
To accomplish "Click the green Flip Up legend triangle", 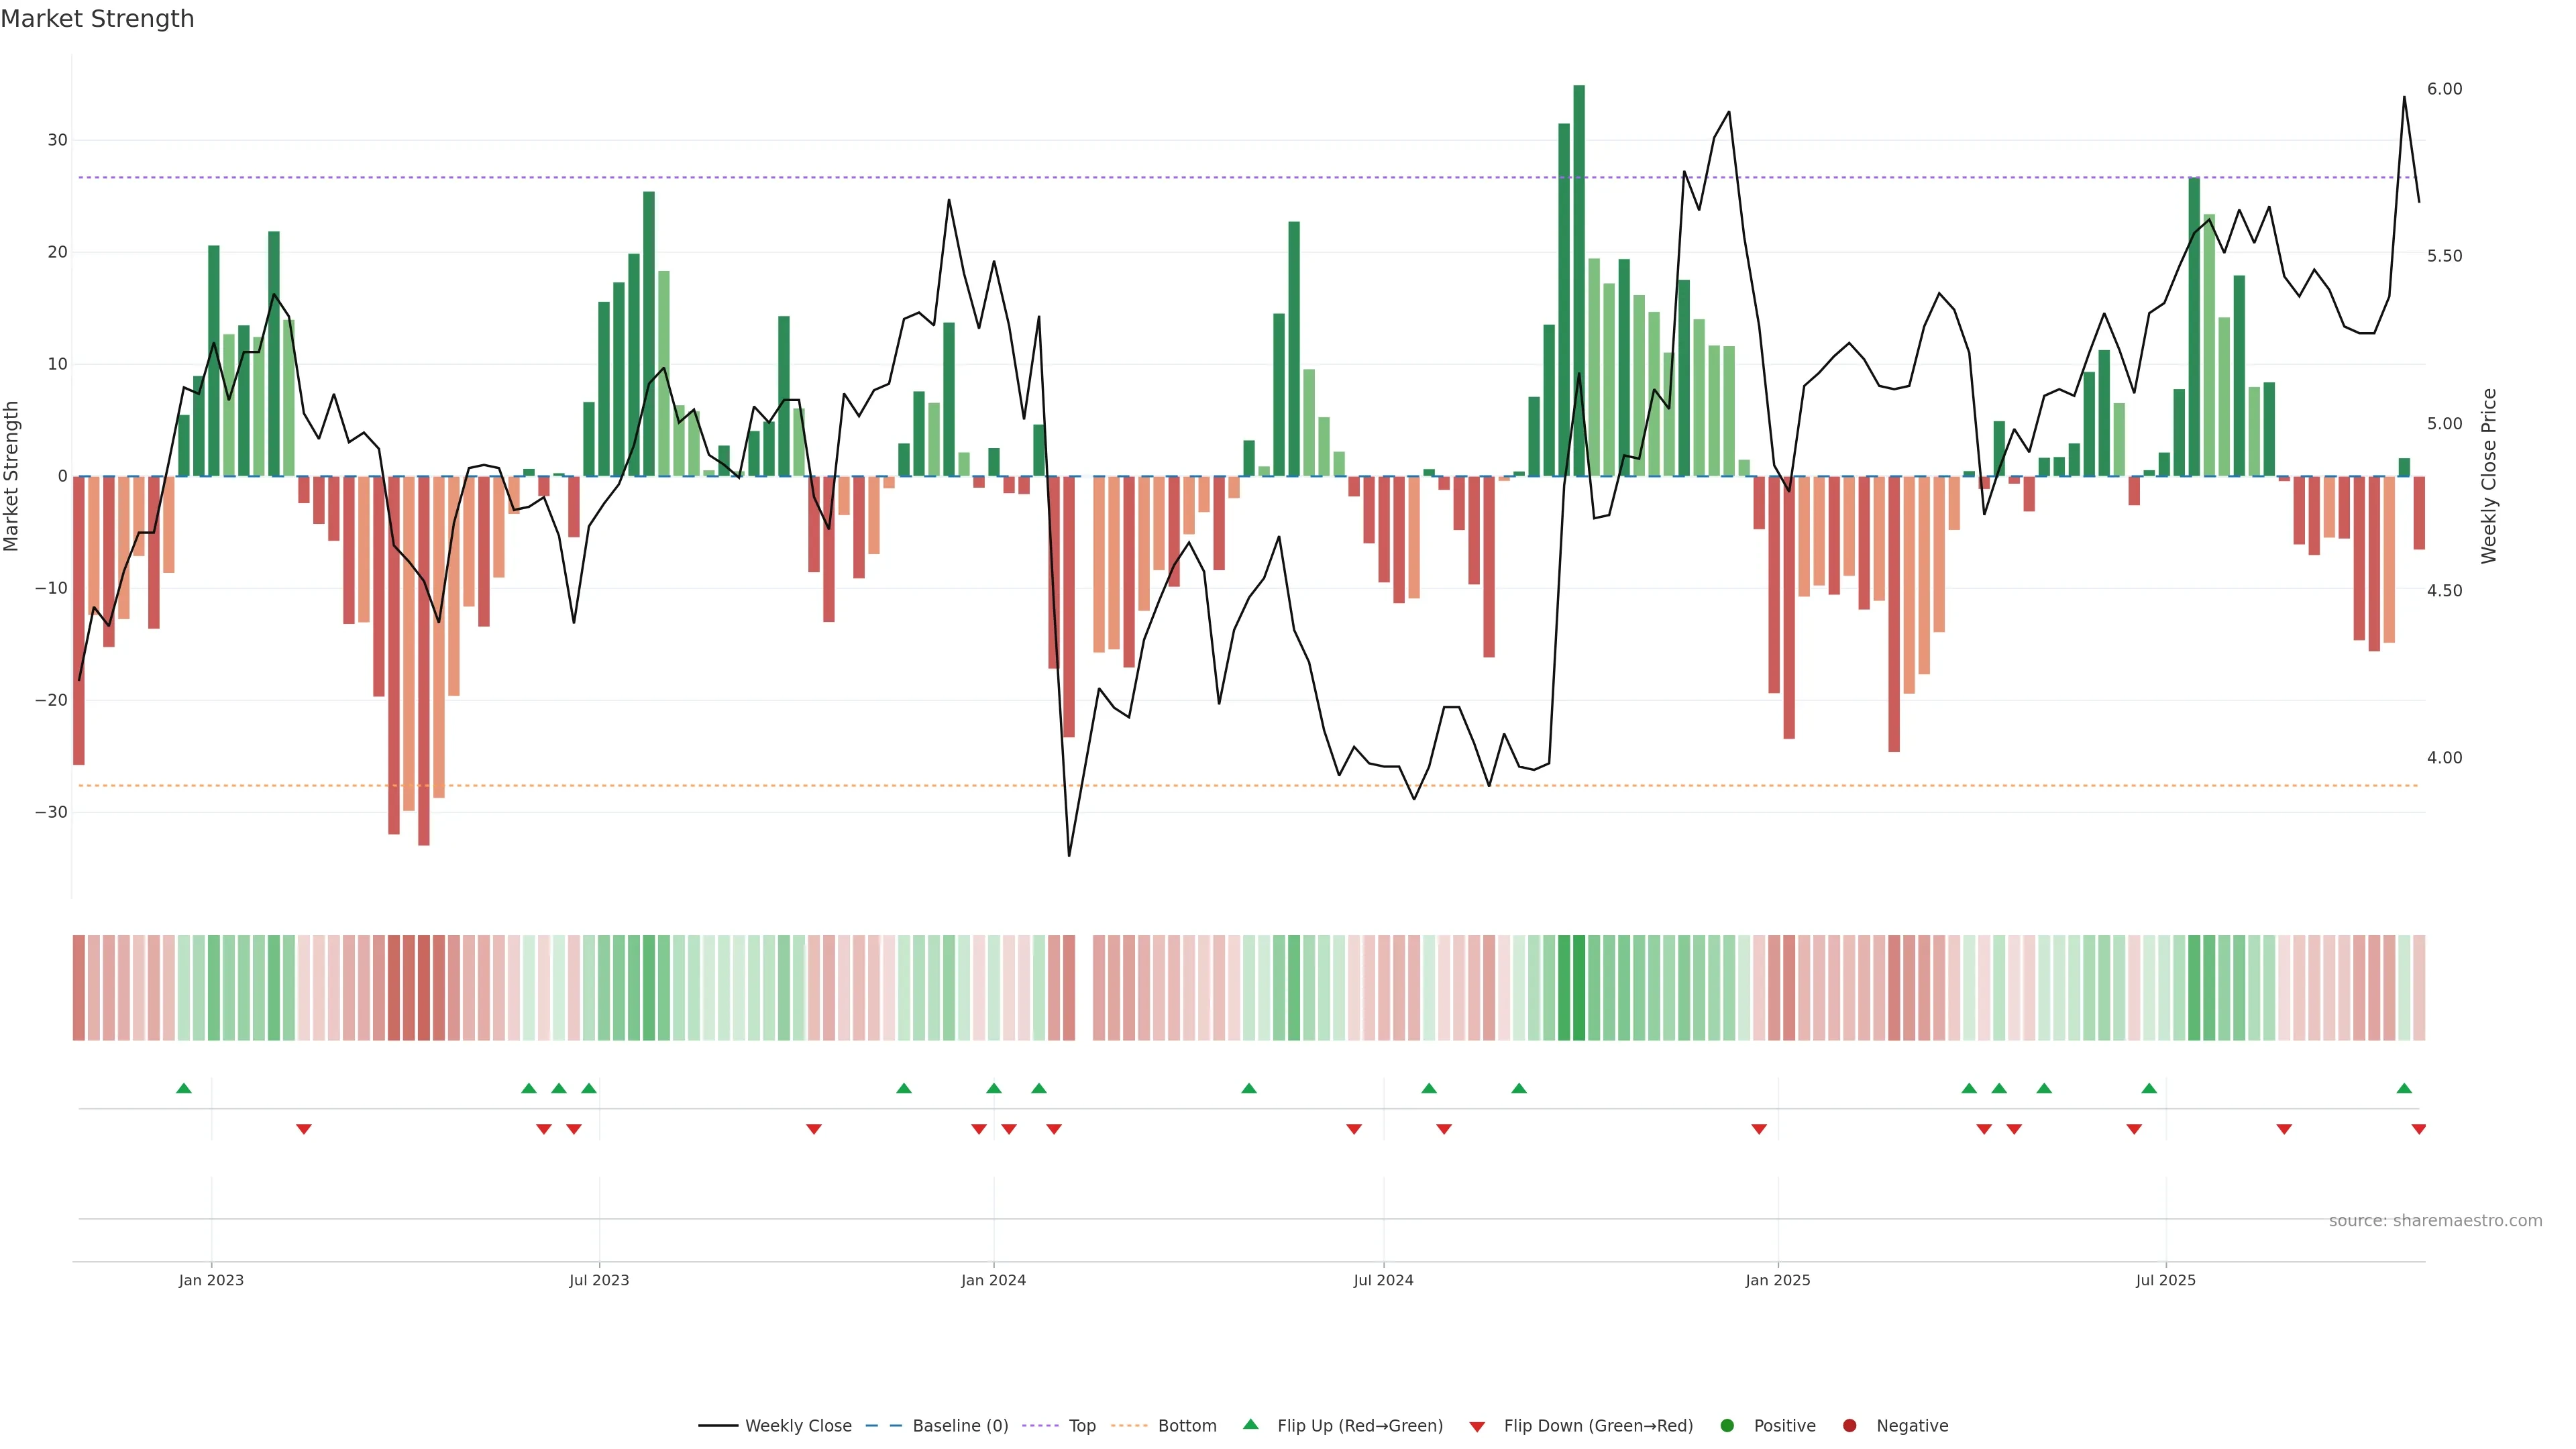I will pos(1250,1425).
